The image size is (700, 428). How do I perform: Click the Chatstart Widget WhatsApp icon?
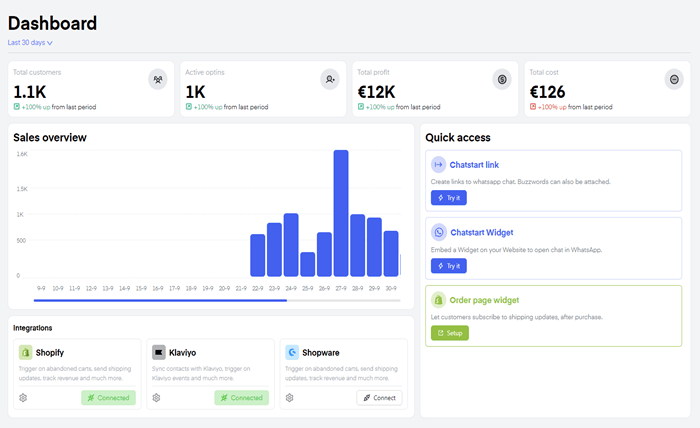tap(439, 232)
